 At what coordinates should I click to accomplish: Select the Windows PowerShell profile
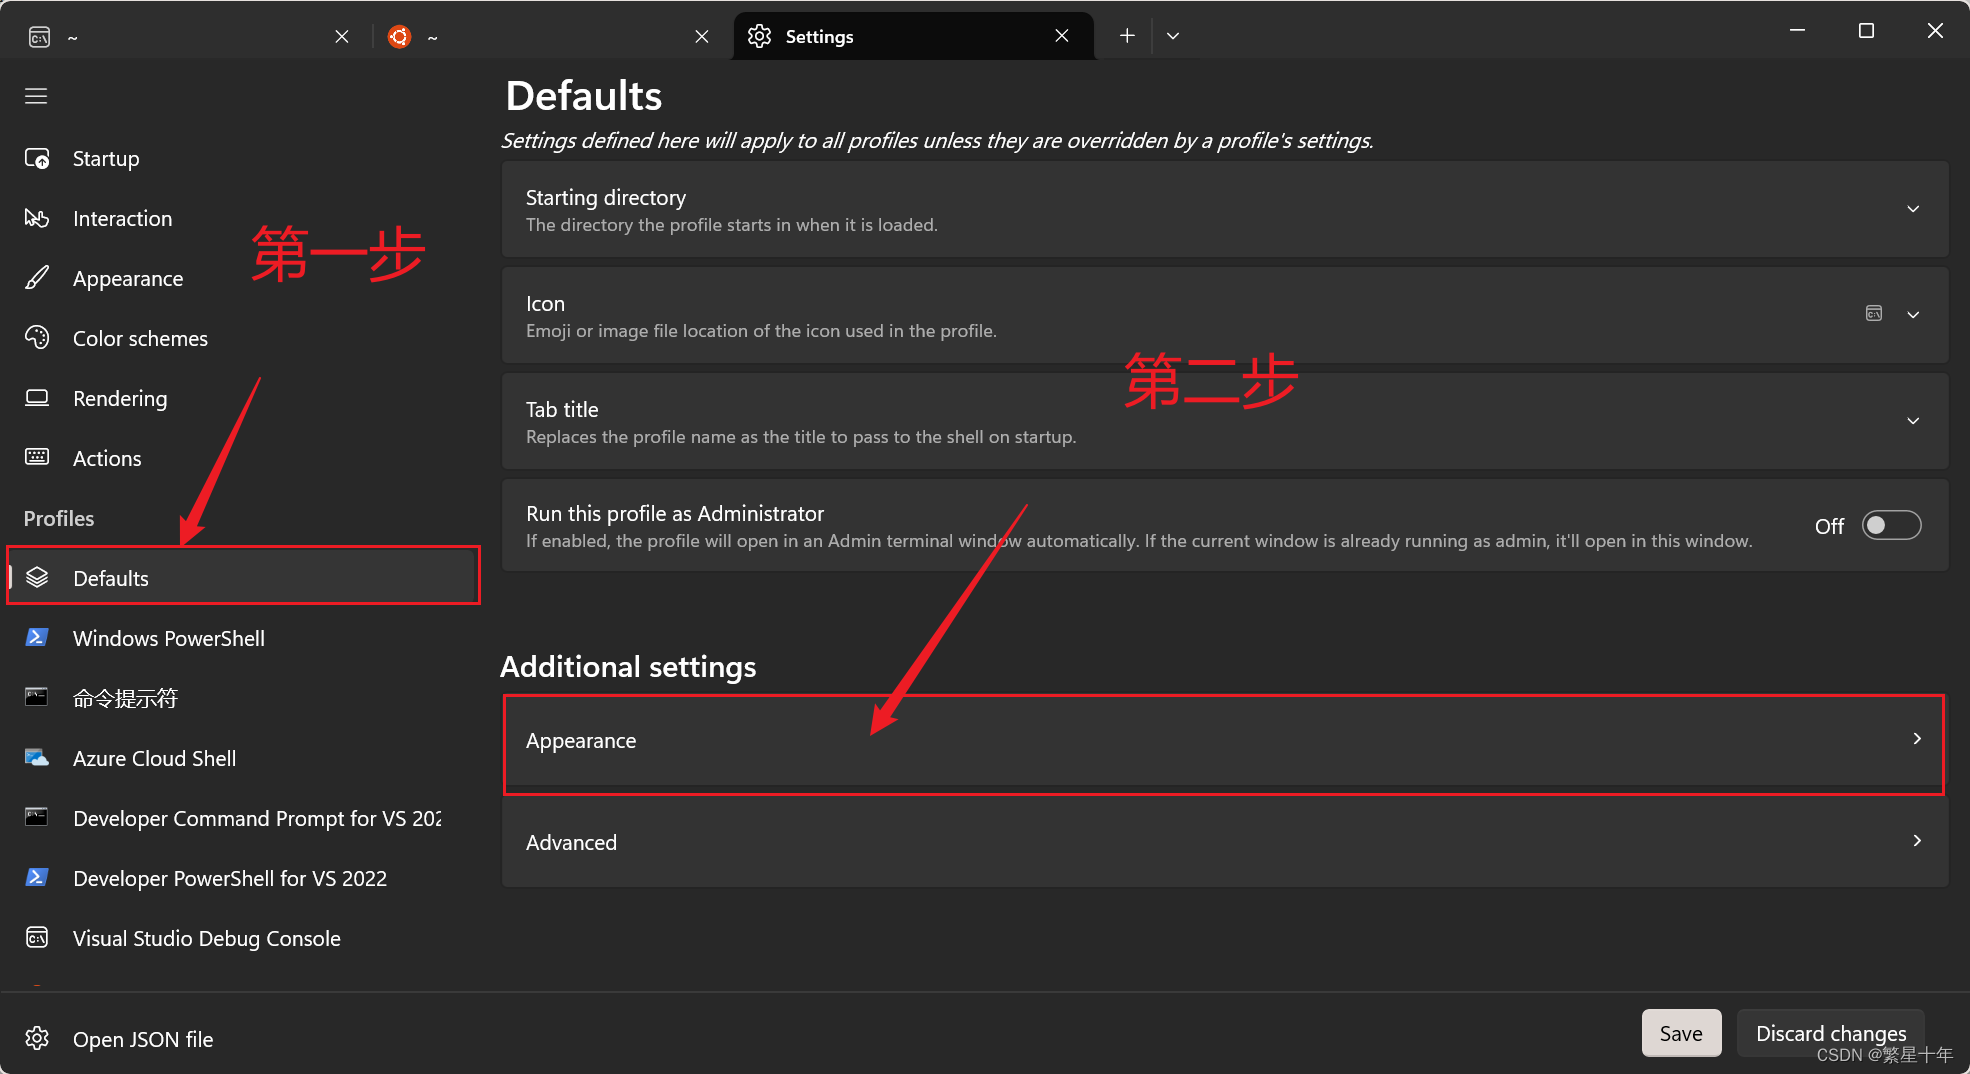243,638
